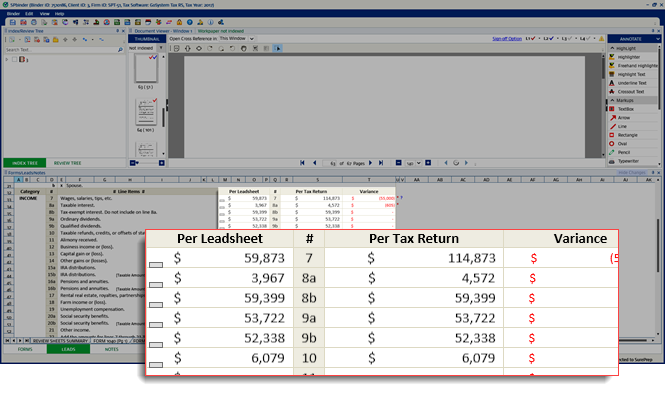
Task: Pin the Index/Review Tree panel
Action: click(117, 31)
